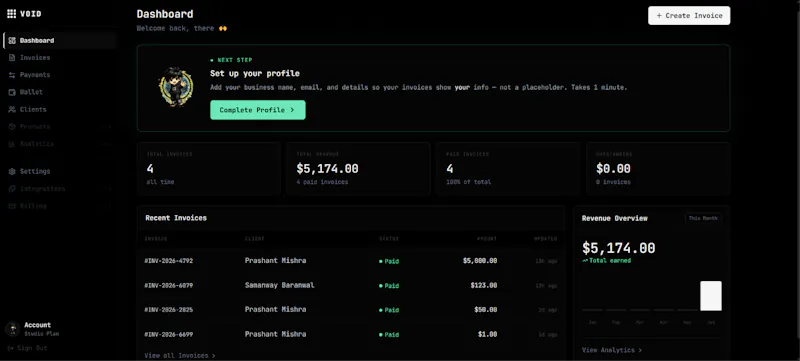Select Clients label in the sidebar

(33, 110)
